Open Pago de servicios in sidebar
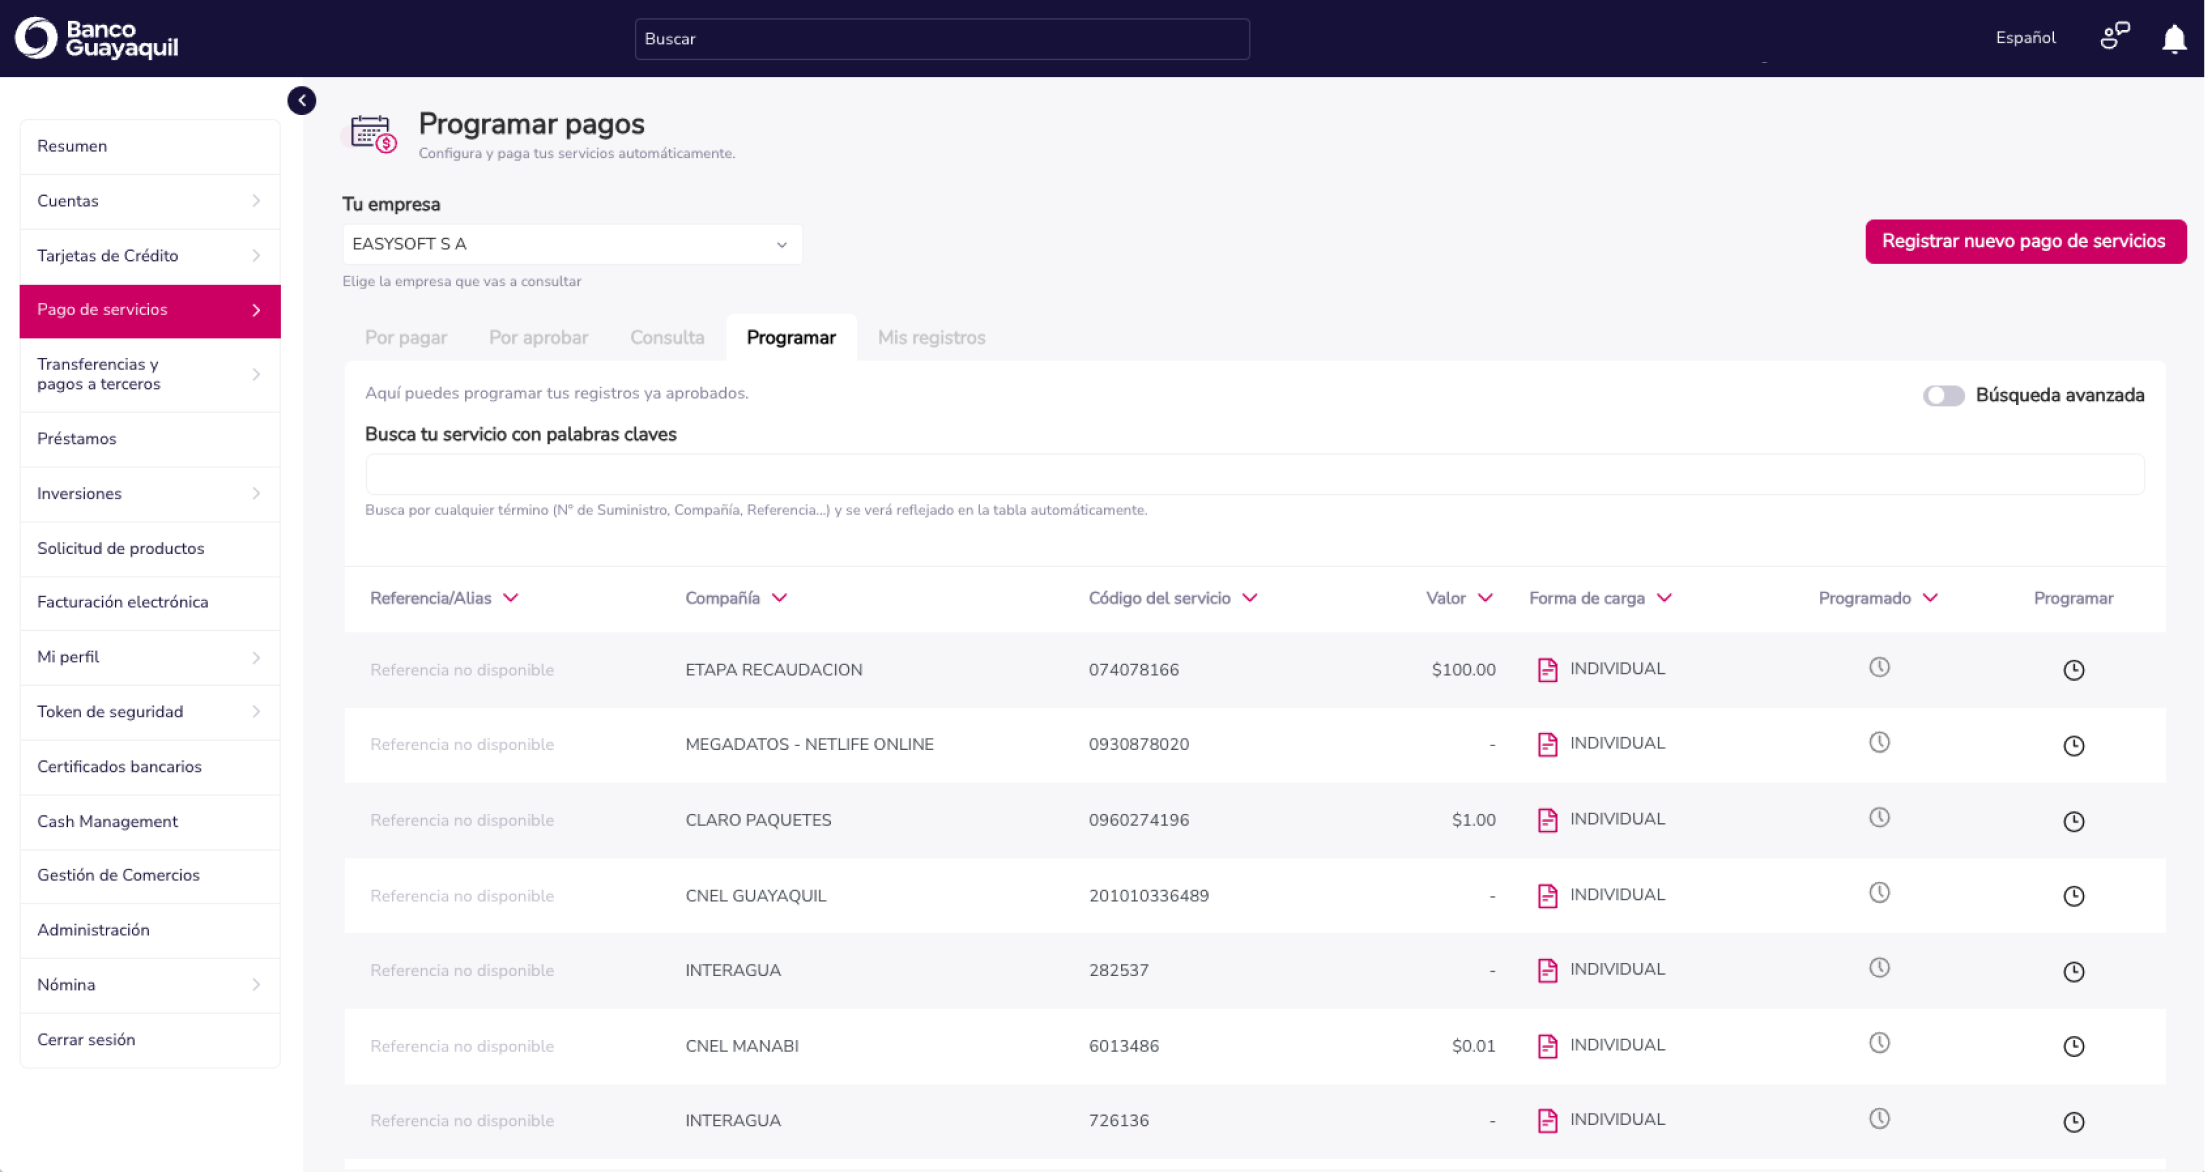2205x1172 pixels. [x=150, y=311]
